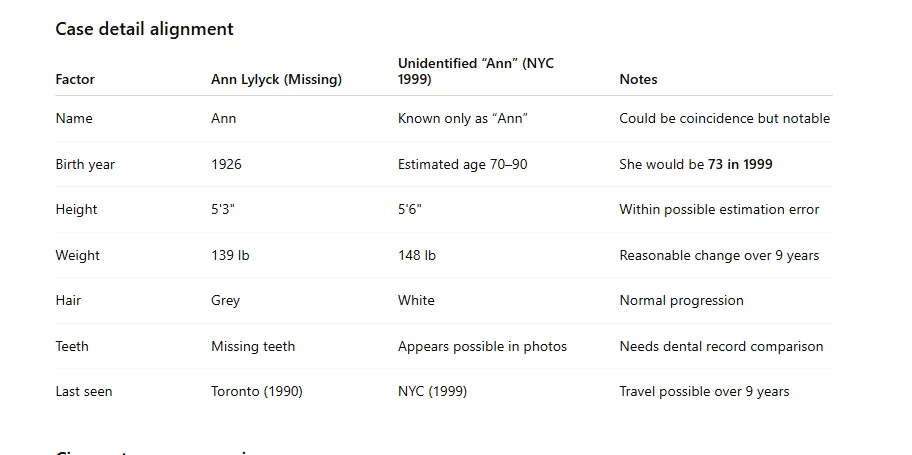Click the 'Within possible estimation error' note

click(719, 210)
